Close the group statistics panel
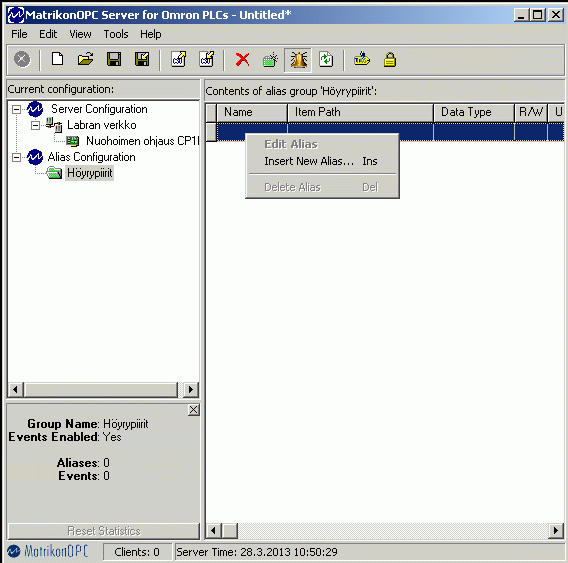Screen dimensions: 568x563 [193, 410]
